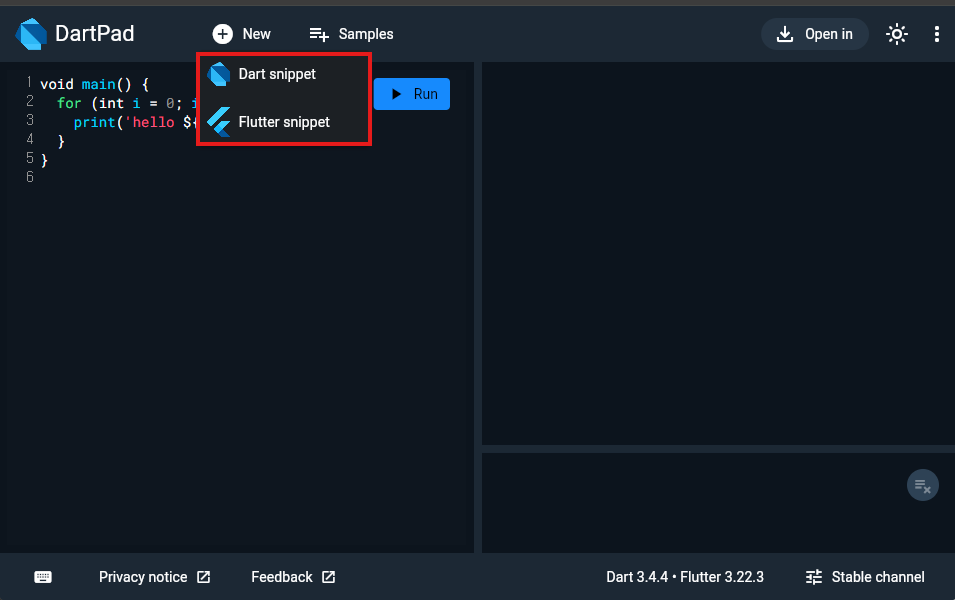Viewport: 955px width, 600px height.
Task: Open the Samples dropdown
Action: tap(351, 34)
